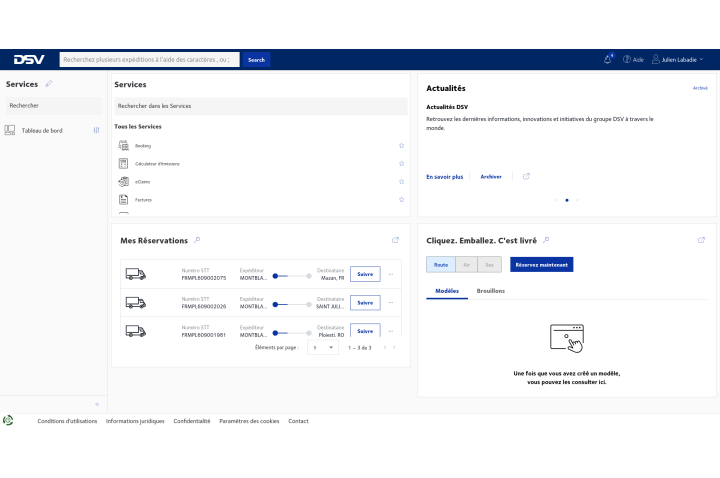Open more options for Mazan, FR reservation
Screen dimensions: 720x478
click(x=391, y=274)
